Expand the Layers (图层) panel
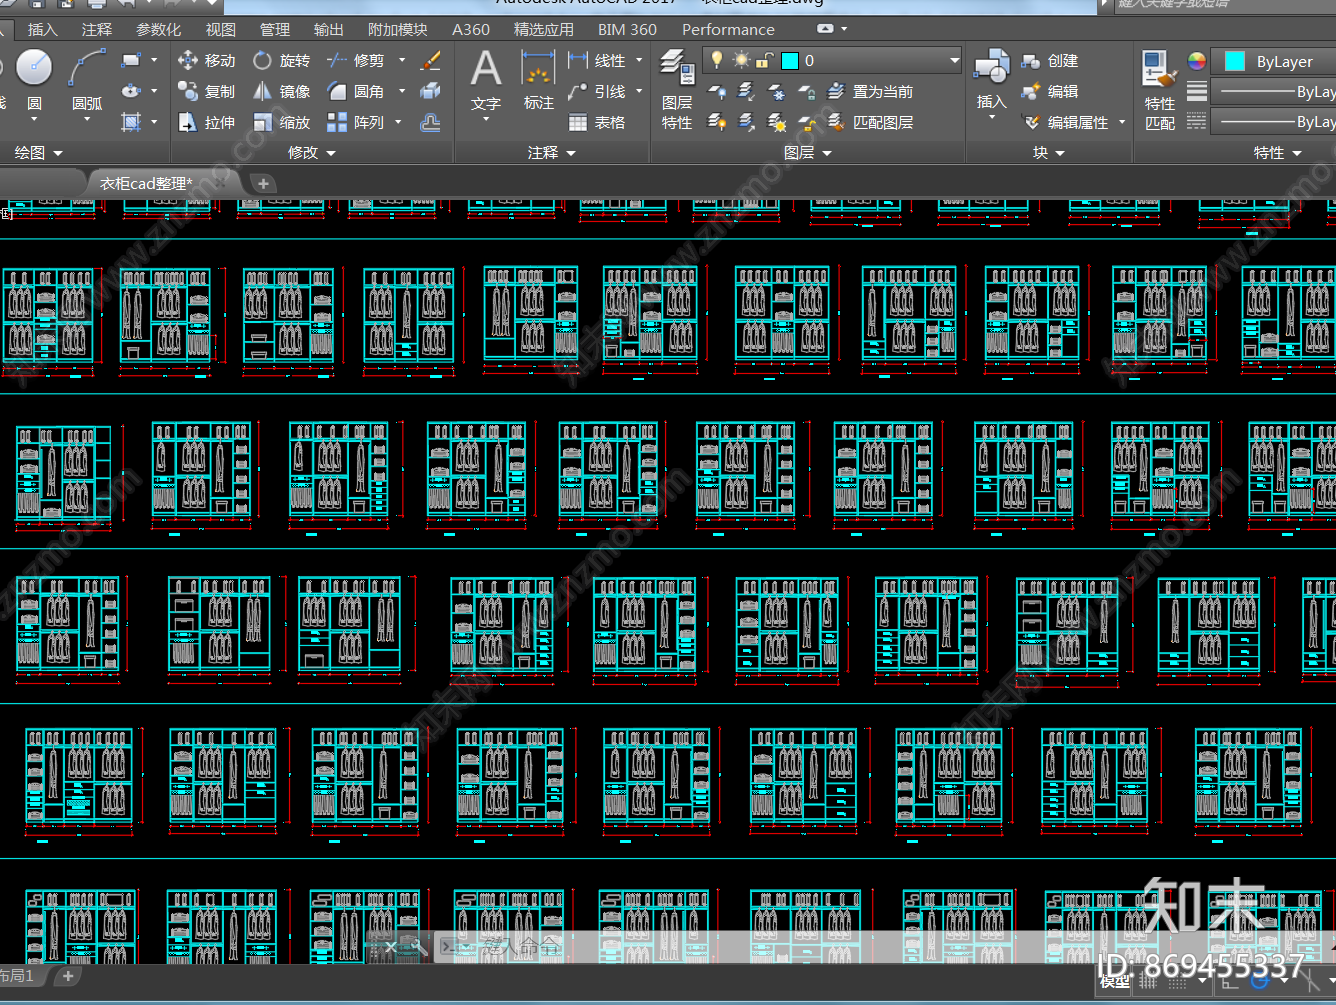Image resolution: width=1336 pixels, height=1005 pixels. [808, 153]
